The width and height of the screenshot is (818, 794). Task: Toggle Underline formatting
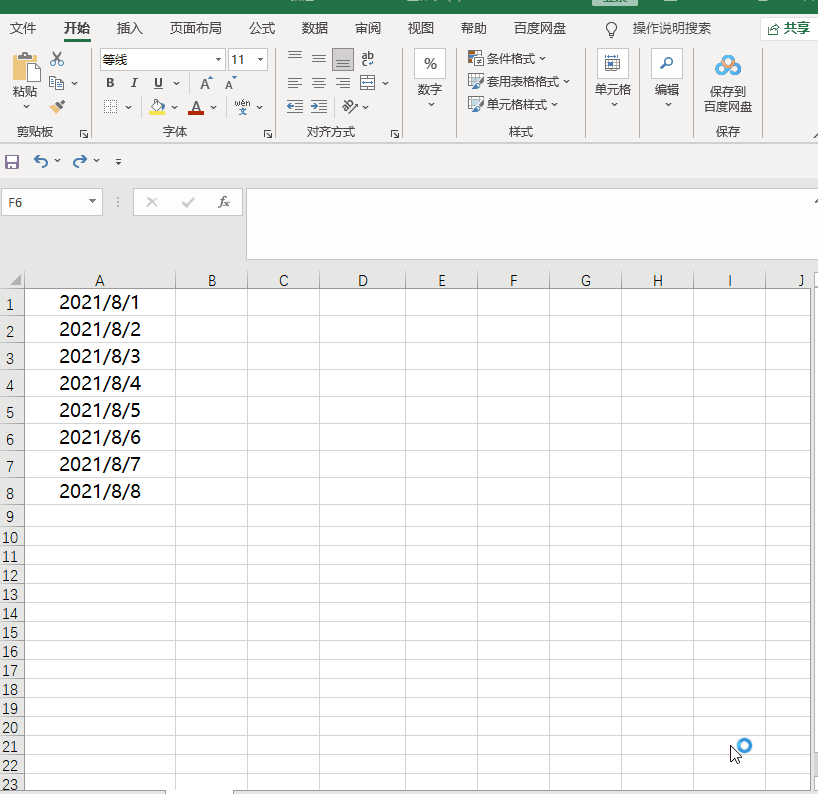(x=158, y=83)
